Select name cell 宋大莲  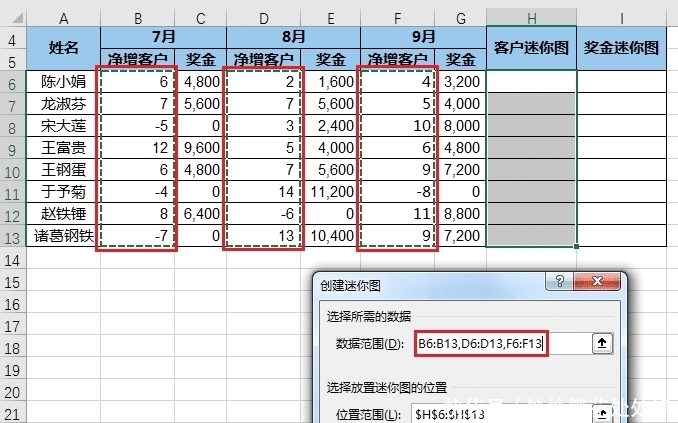tap(64, 125)
